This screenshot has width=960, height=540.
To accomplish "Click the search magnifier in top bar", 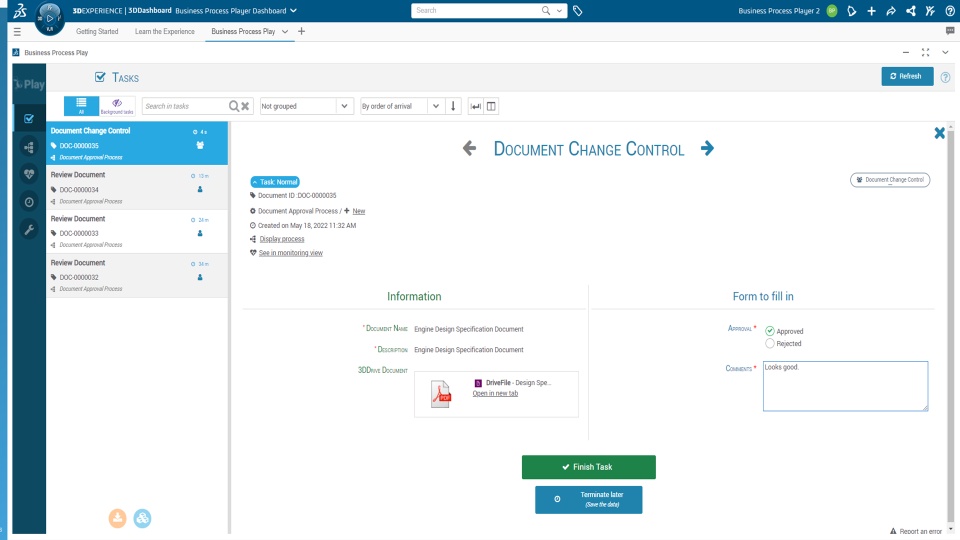I will point(546,10).
